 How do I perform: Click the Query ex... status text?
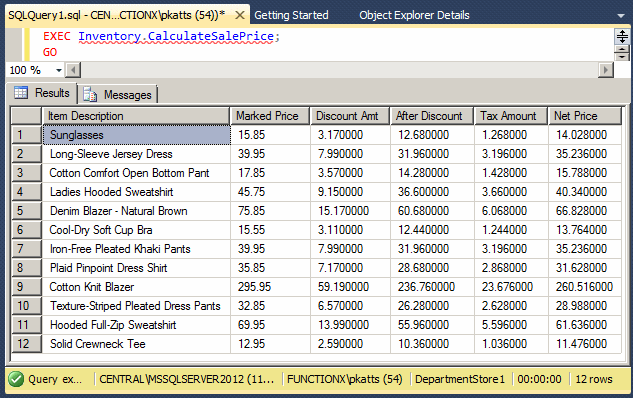coord(55,379)
